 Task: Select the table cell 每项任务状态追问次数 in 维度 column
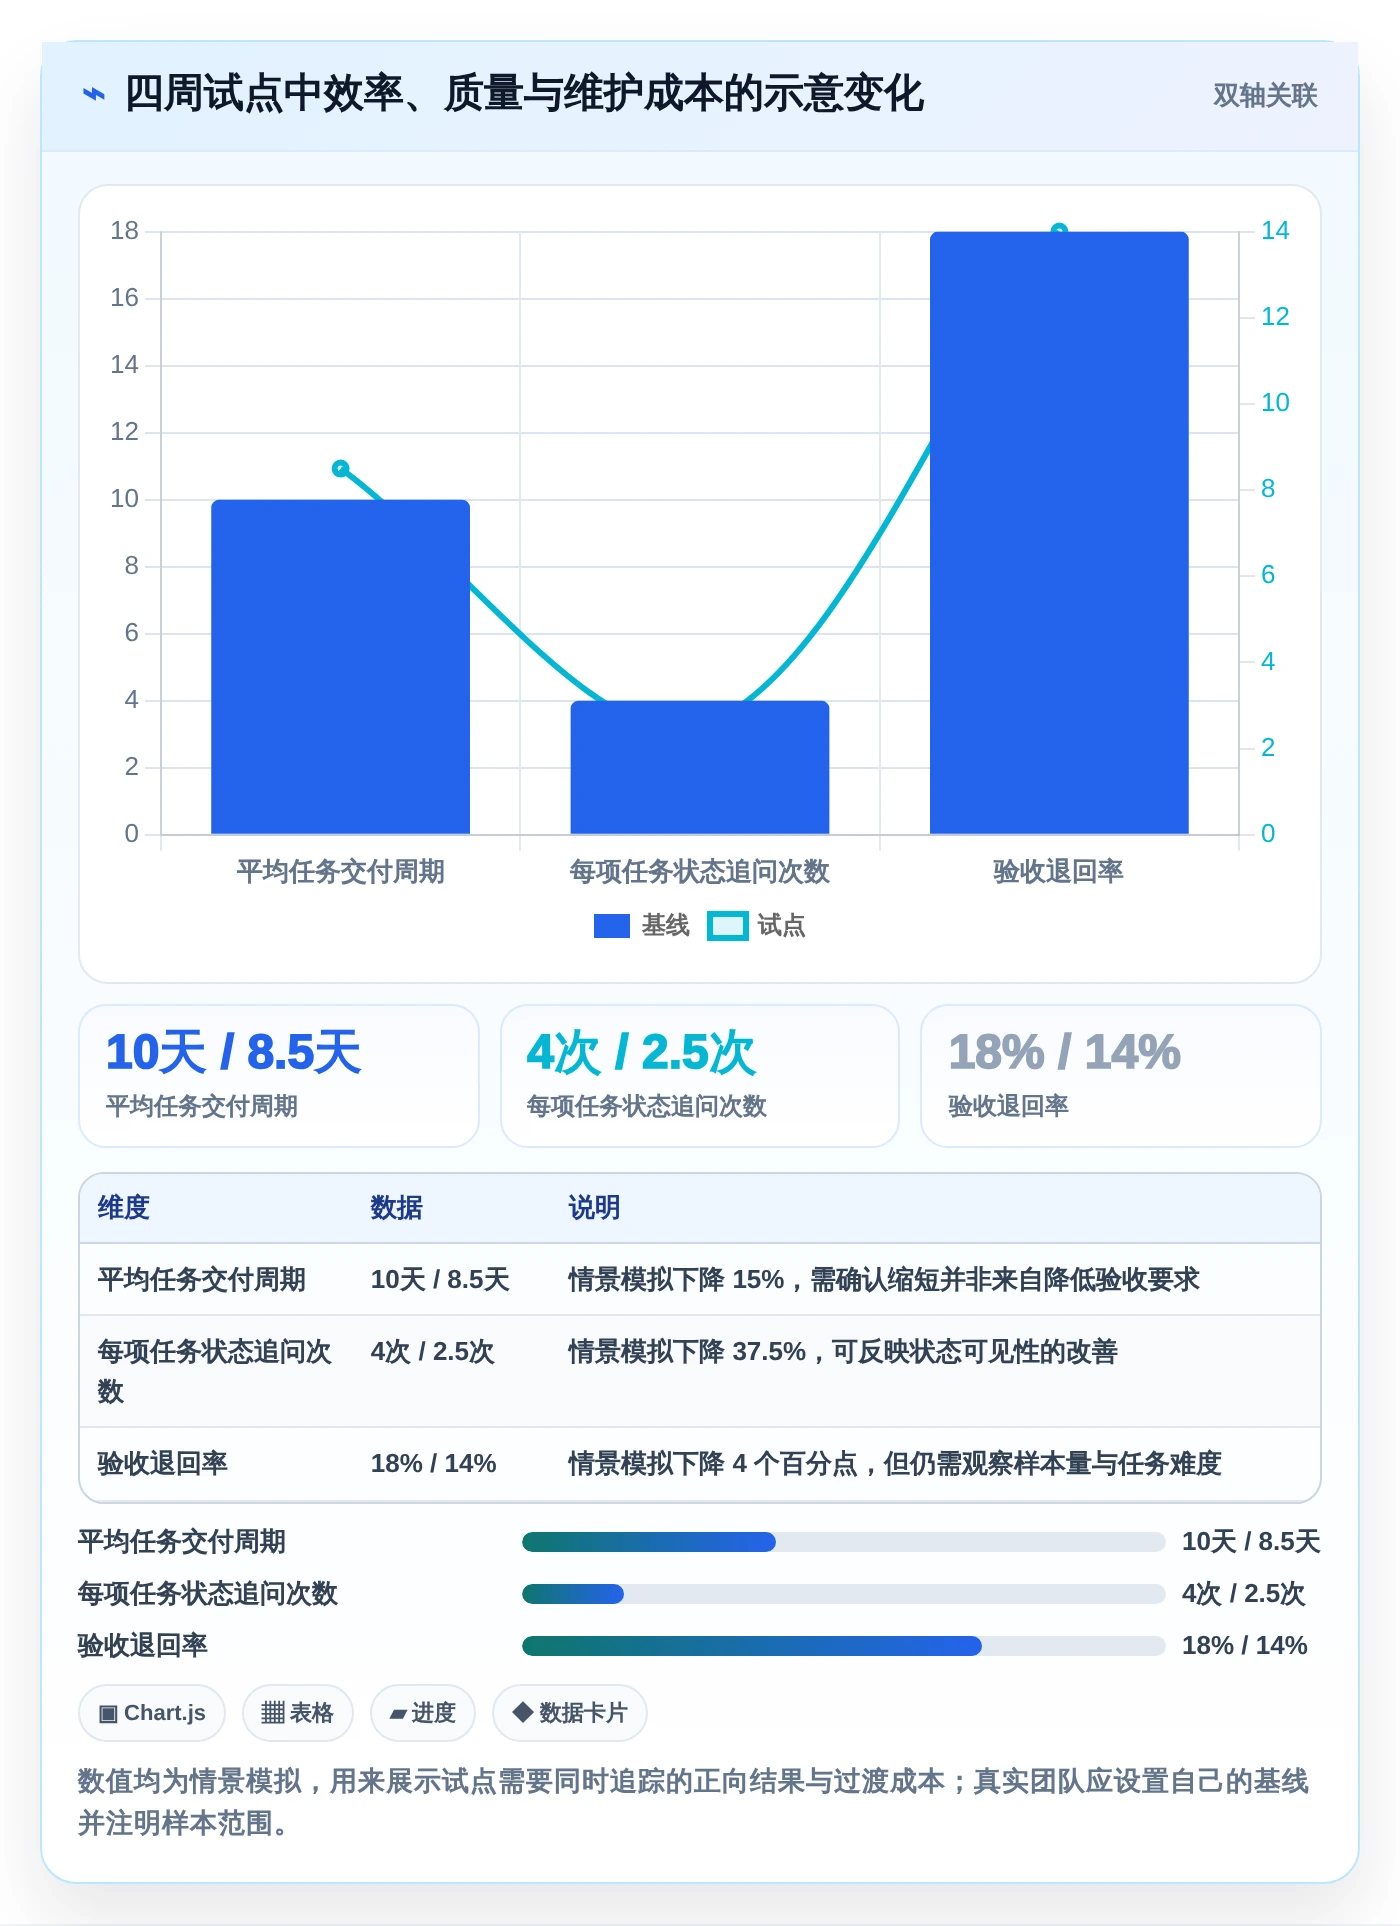[x=215, y=1371]
